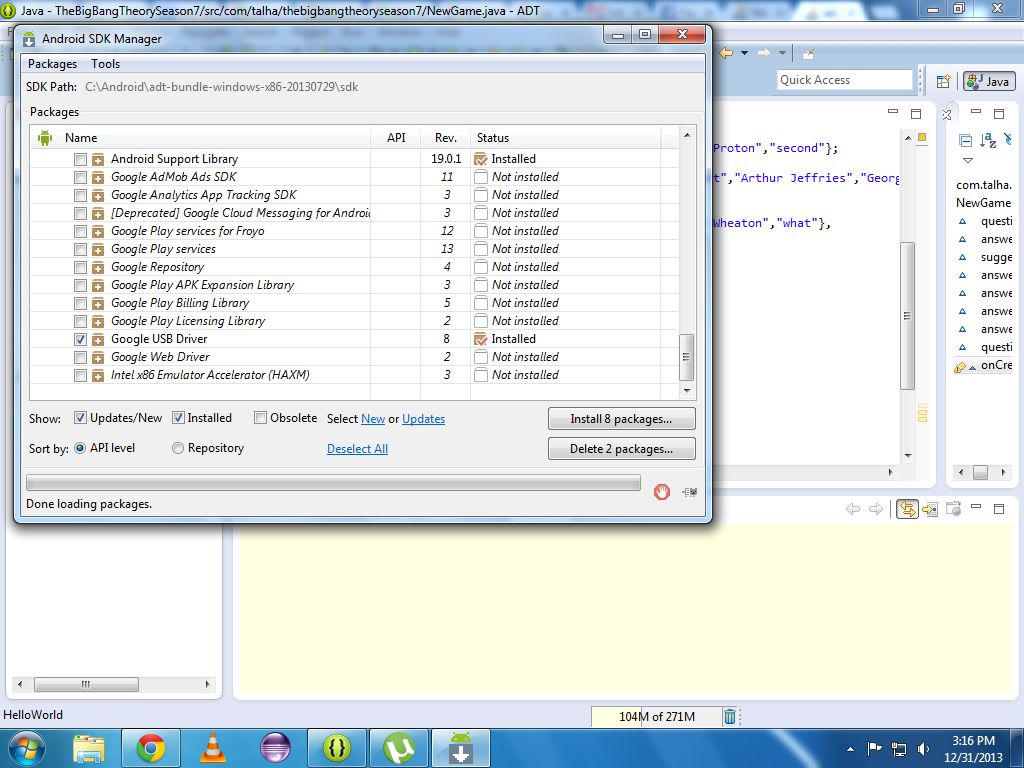Click Collapse All icon in Outline view
This screenshot has width=1024, height=768.
965,140
